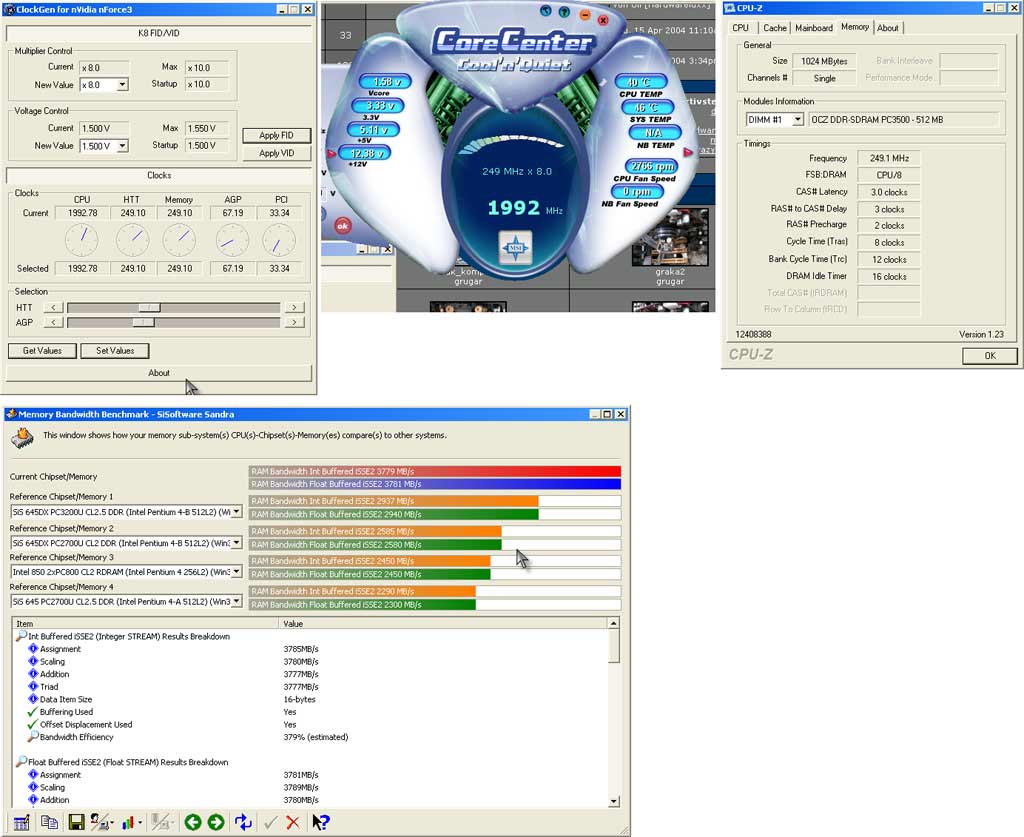Adjust the HTT slider thumb
Viewport: 1024px width, 837px height.
click(x=150, y=308)
